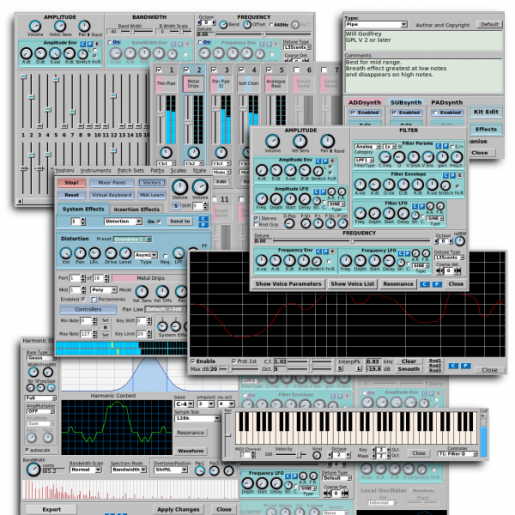
Task: Click the Show Voice List button
Action: [352, 284]
